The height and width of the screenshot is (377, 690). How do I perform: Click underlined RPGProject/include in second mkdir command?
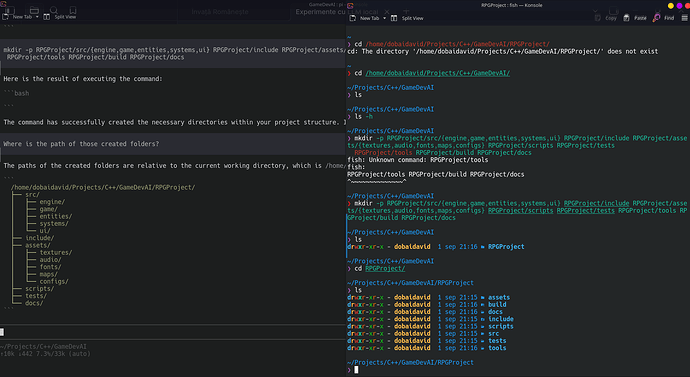[596, 203]
